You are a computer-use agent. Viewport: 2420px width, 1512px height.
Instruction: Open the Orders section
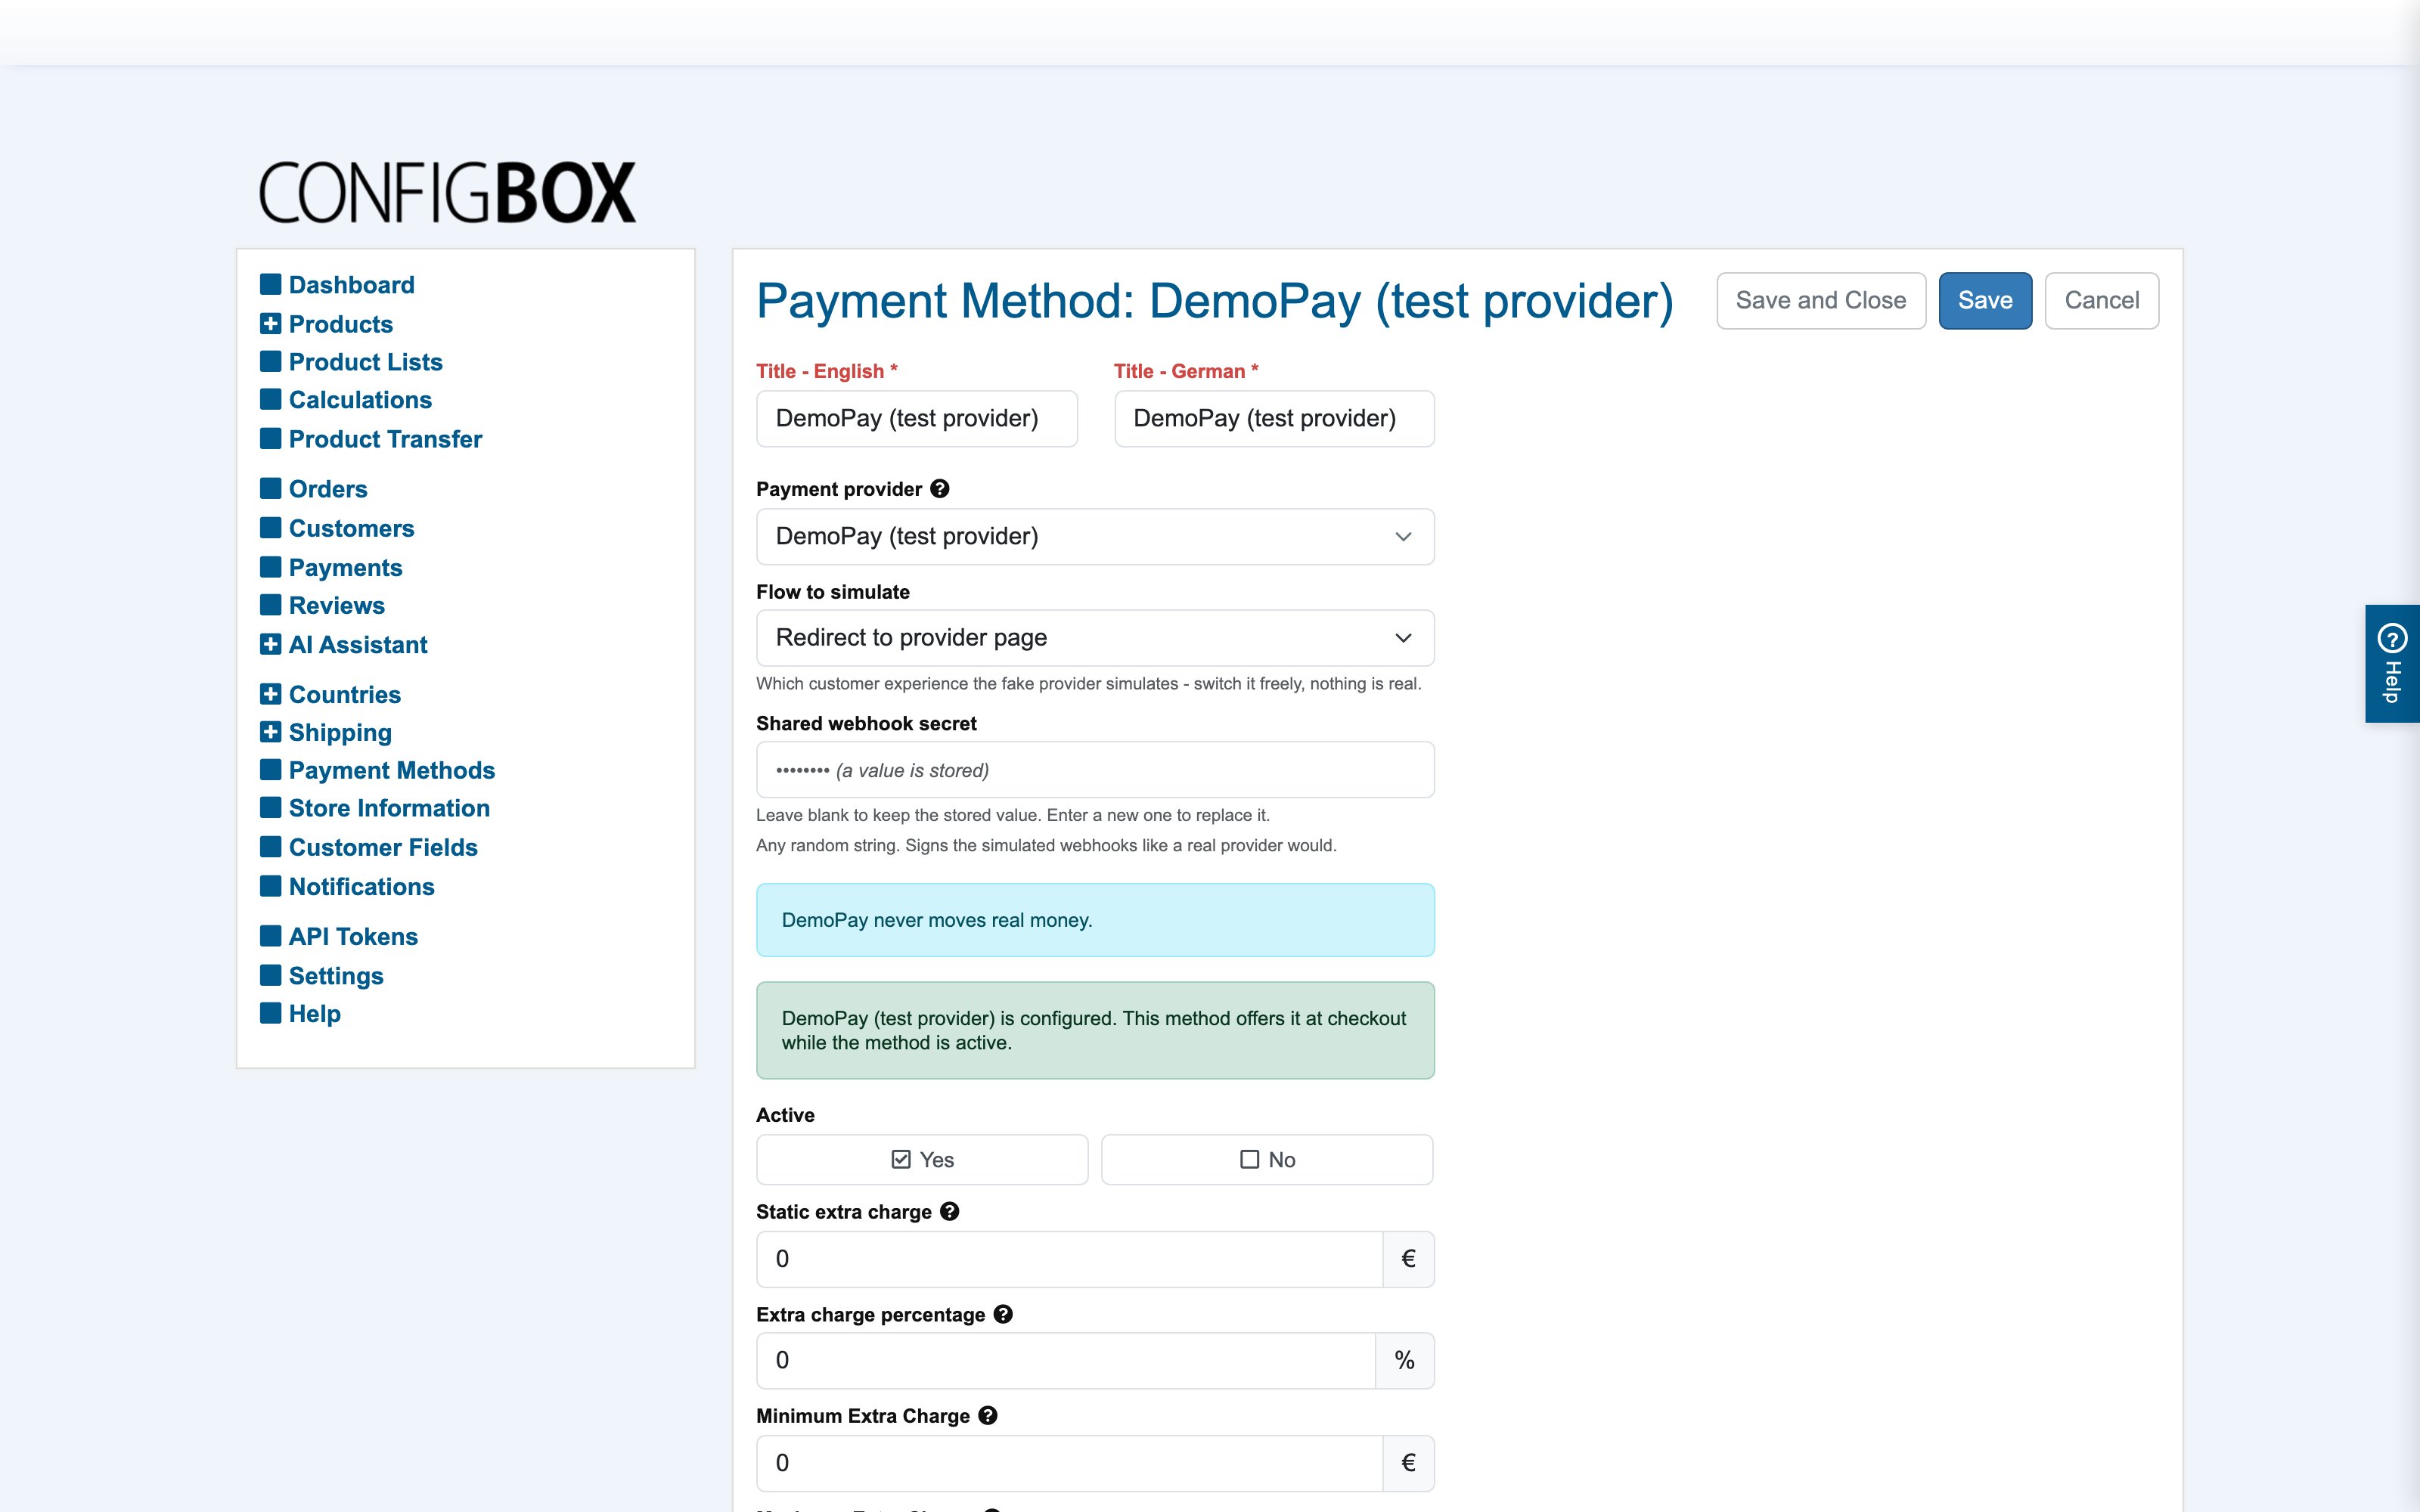coord(328,489)
